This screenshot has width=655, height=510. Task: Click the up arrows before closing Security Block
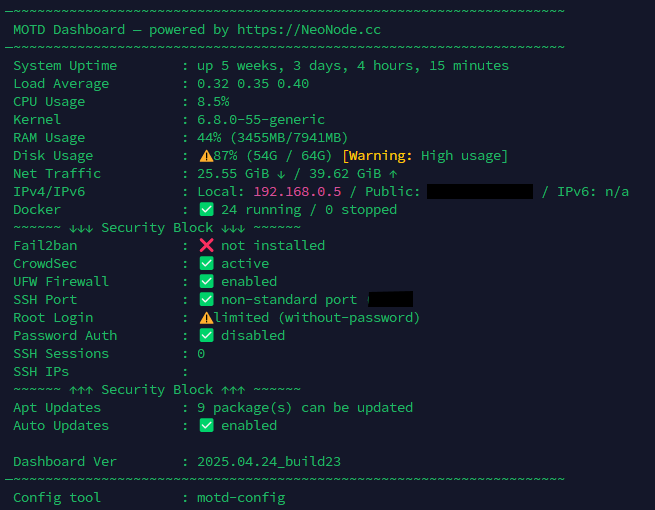click(81, 390)
